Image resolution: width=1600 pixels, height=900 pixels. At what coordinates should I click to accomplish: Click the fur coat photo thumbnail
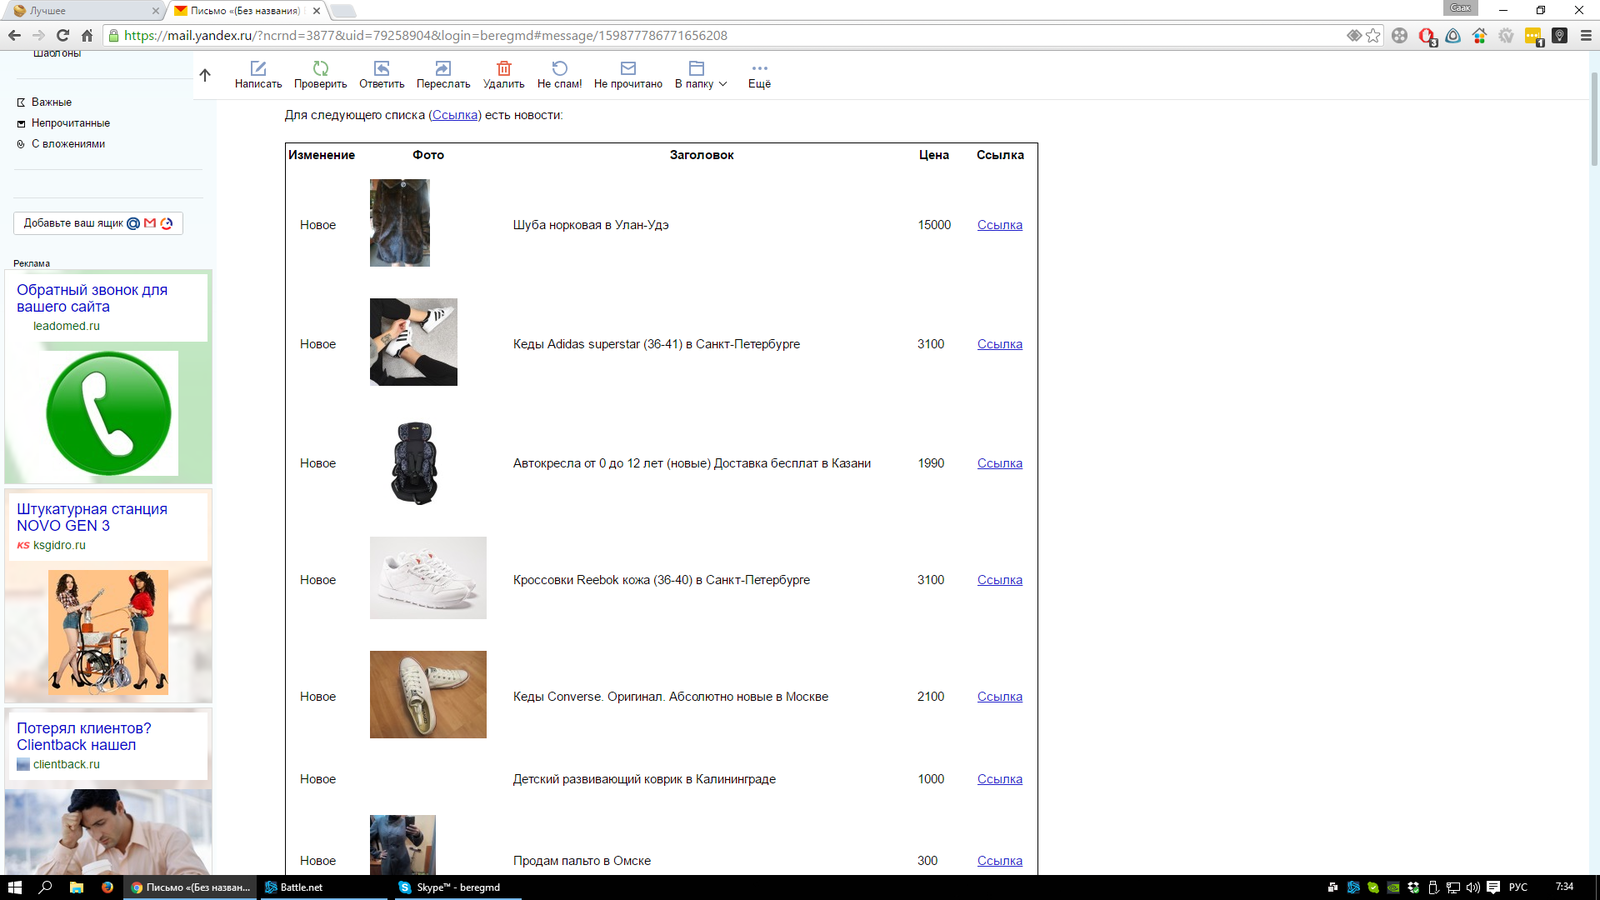point(400,223)
